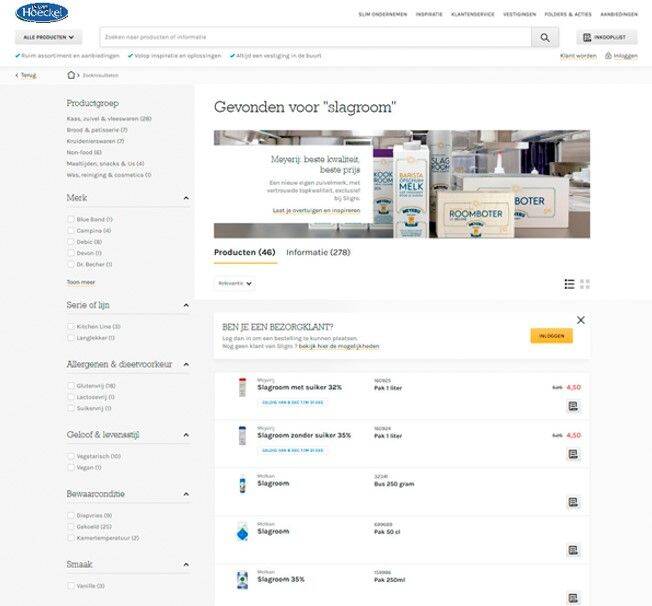Close the bezorgklant banner
Viewport: 652px width, 606px height.
click(580, 320)
